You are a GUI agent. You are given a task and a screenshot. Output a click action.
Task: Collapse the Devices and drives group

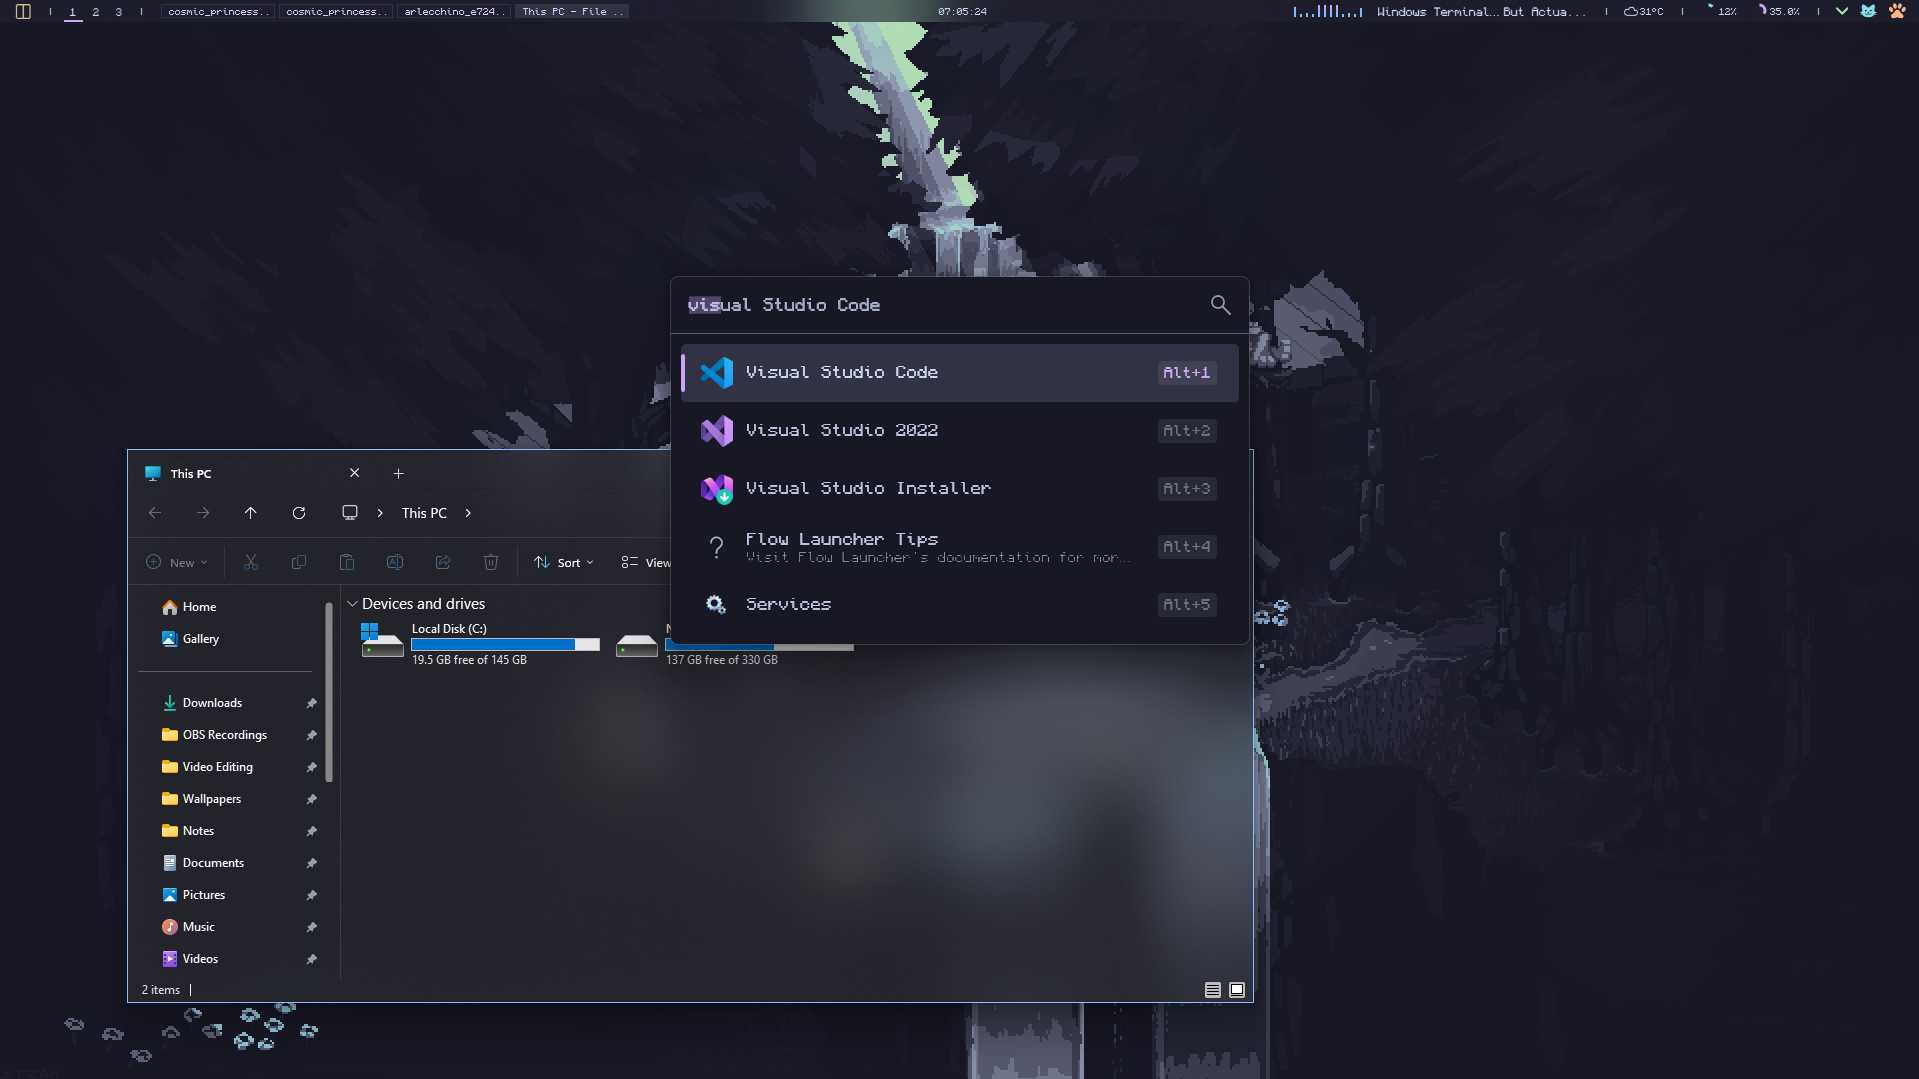pos(352,604)
